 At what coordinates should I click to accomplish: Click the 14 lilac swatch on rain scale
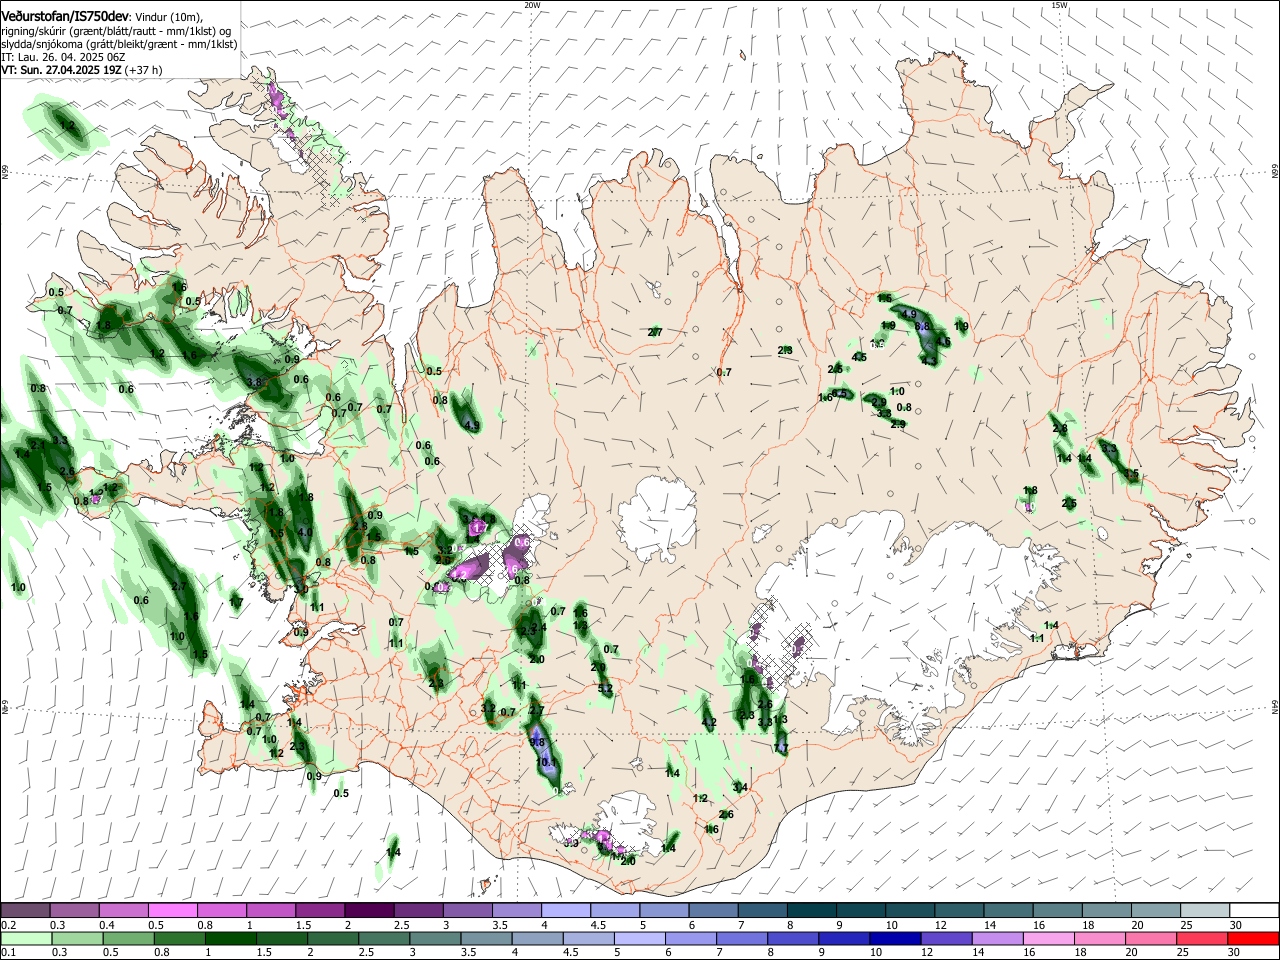point(998,938)
